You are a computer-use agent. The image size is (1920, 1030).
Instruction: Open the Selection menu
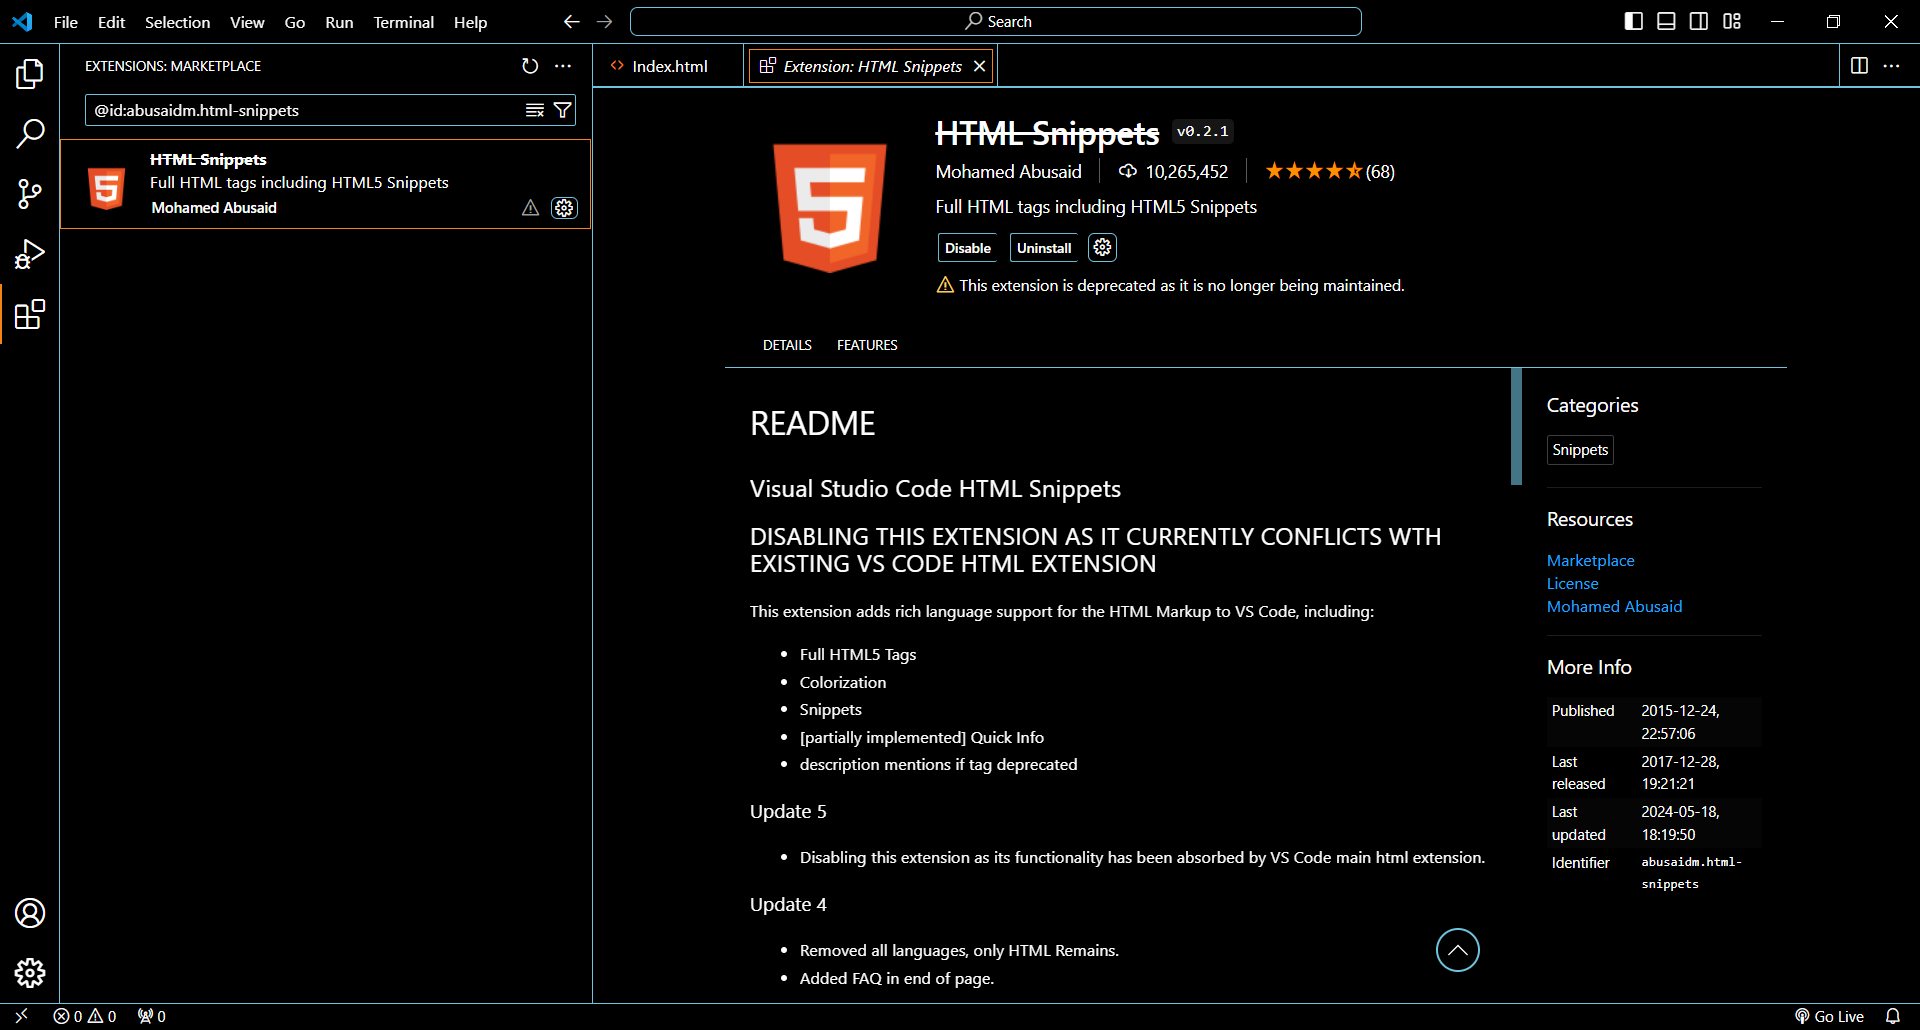click(x=177, y=22)
